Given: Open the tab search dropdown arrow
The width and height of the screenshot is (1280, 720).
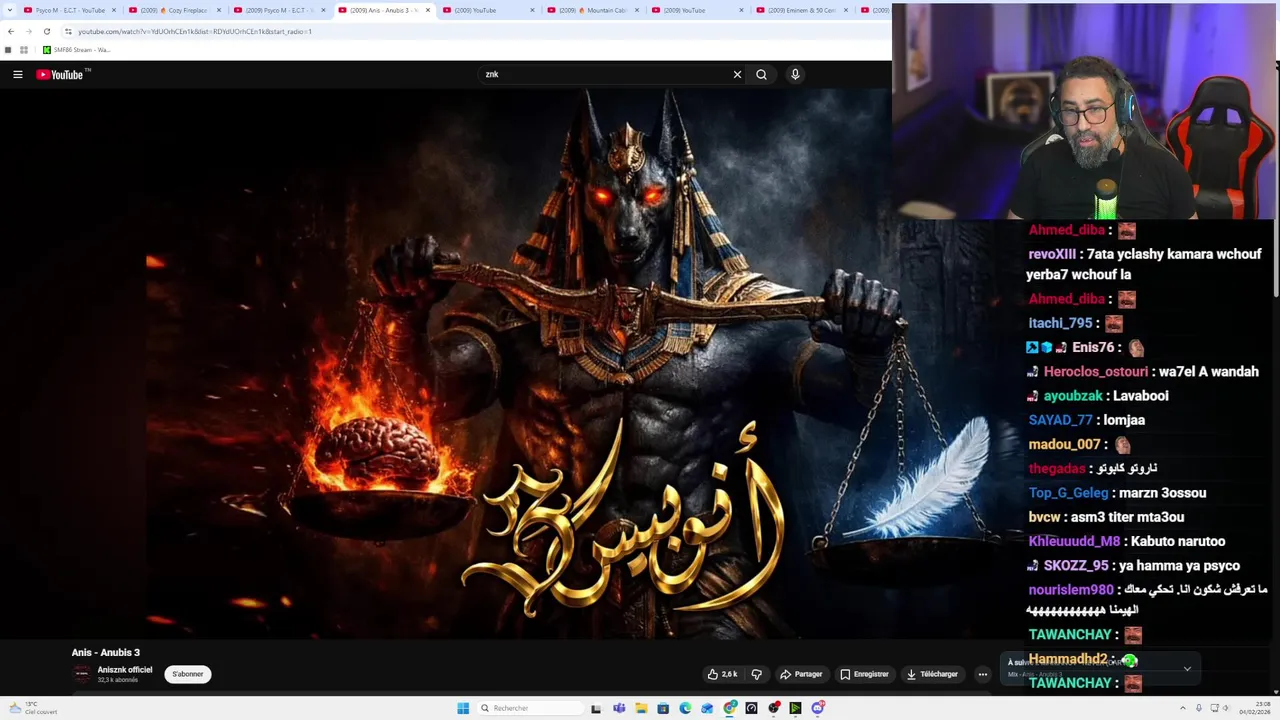Looking at the screenshot, I should pyautogui.click(x=9, y=10).
